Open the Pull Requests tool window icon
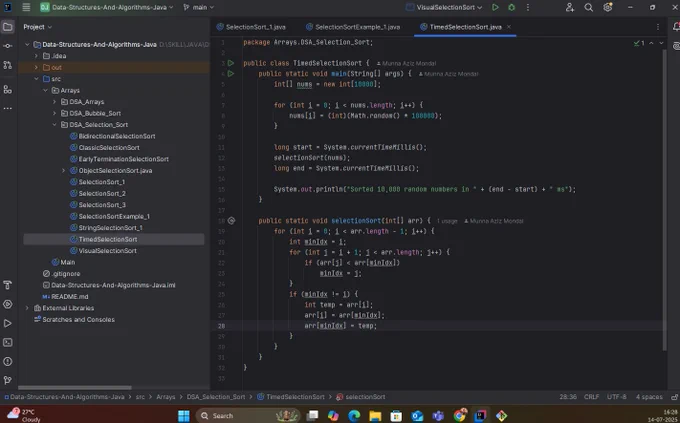Image resolution: width=680 pixels, height=423 pixels. [7, 65]
